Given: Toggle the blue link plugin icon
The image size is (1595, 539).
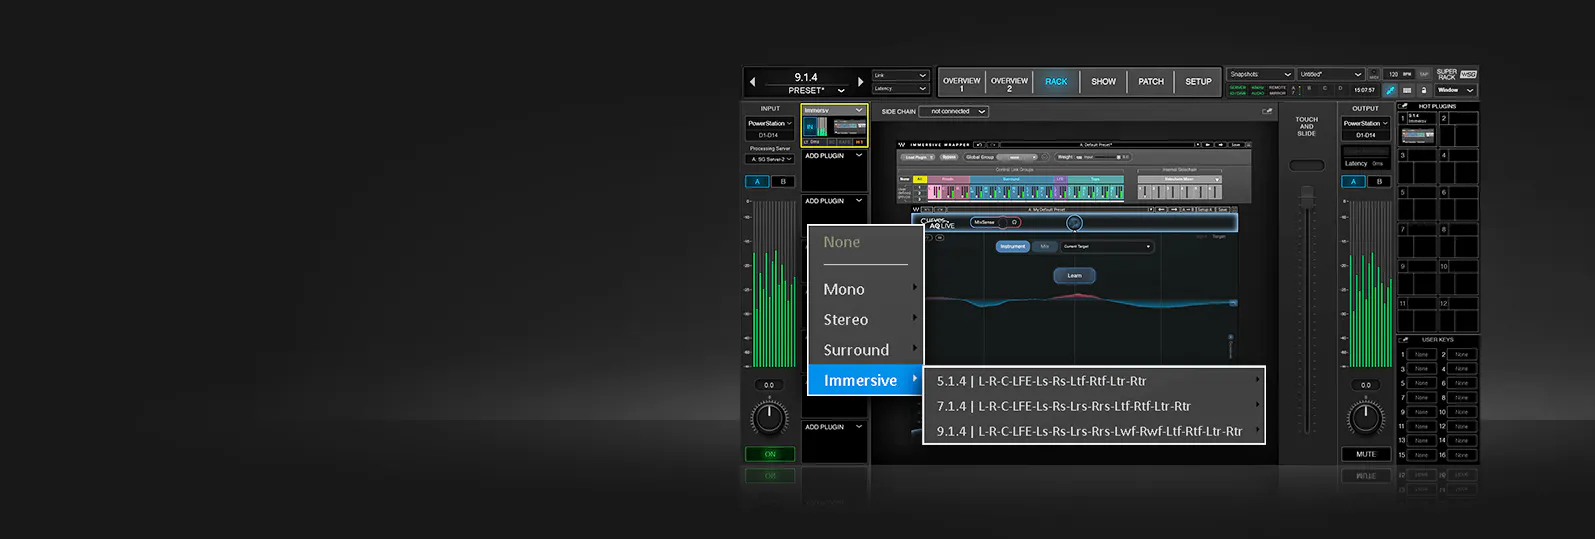Looking at the screenshot, I should (1390, 90).
